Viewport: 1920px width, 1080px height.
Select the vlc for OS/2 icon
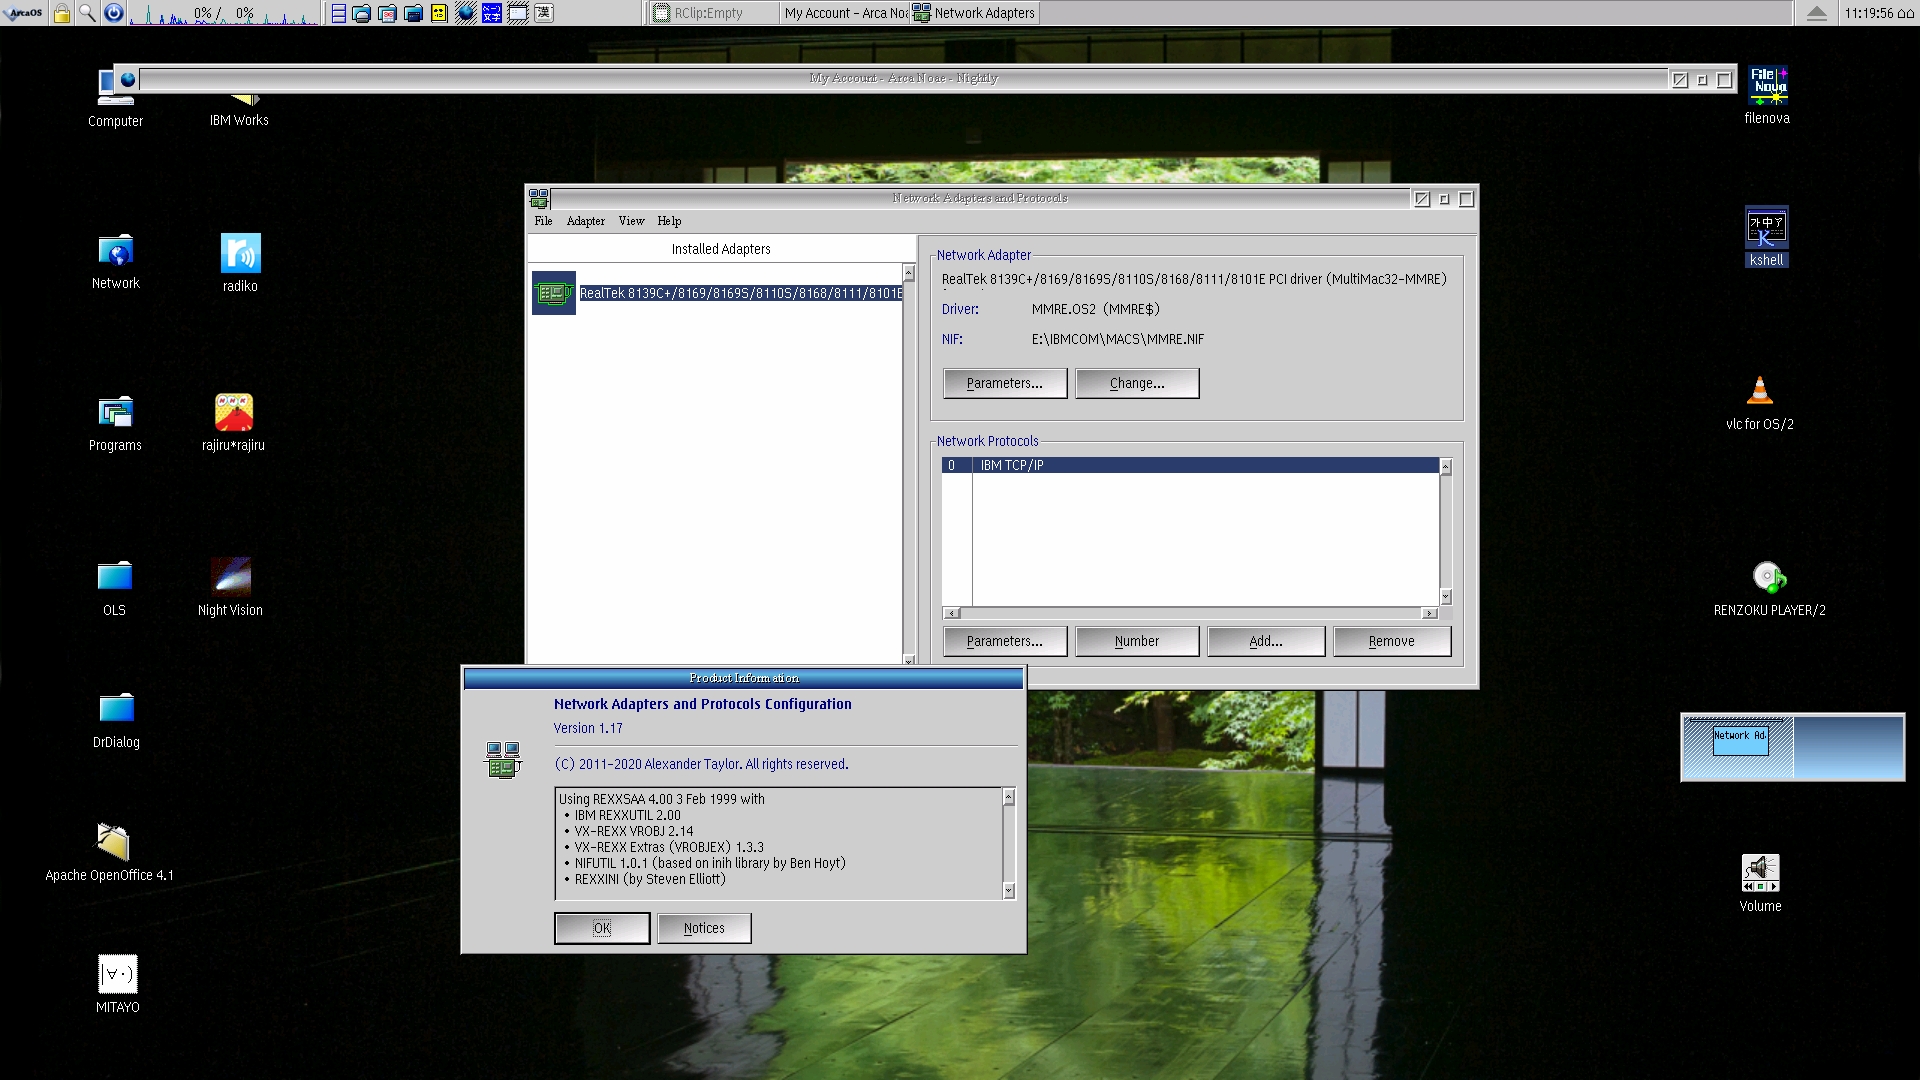click(x=1760, y=403)
